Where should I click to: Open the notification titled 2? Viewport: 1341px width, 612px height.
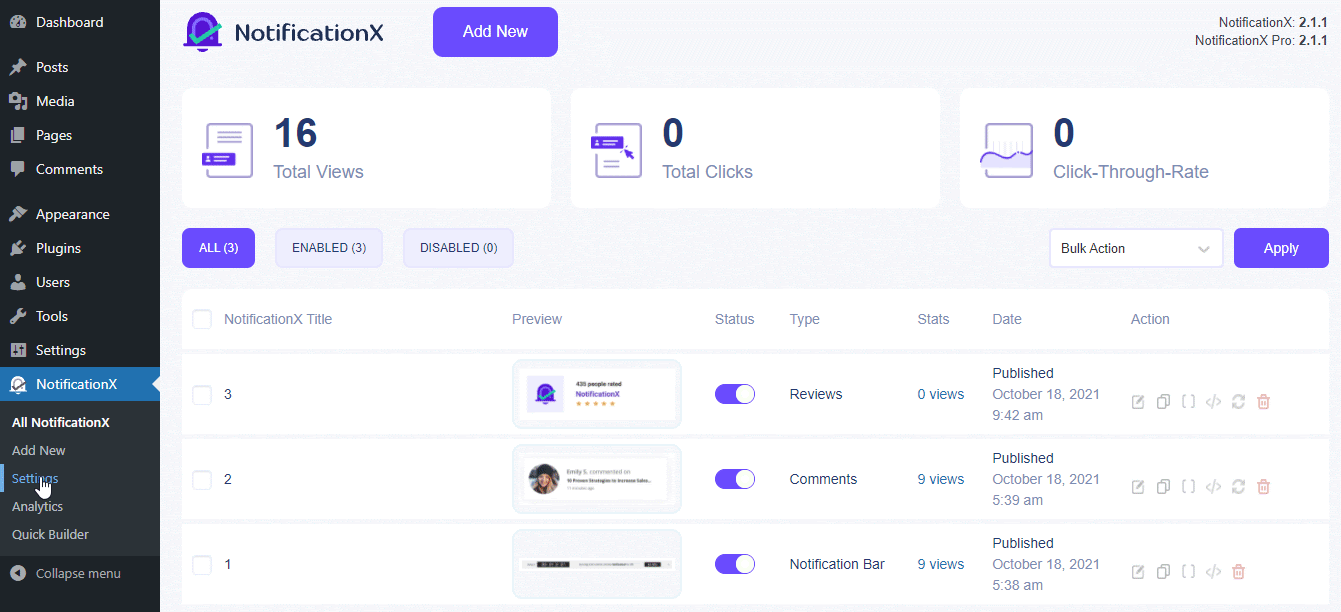point(228,479)
